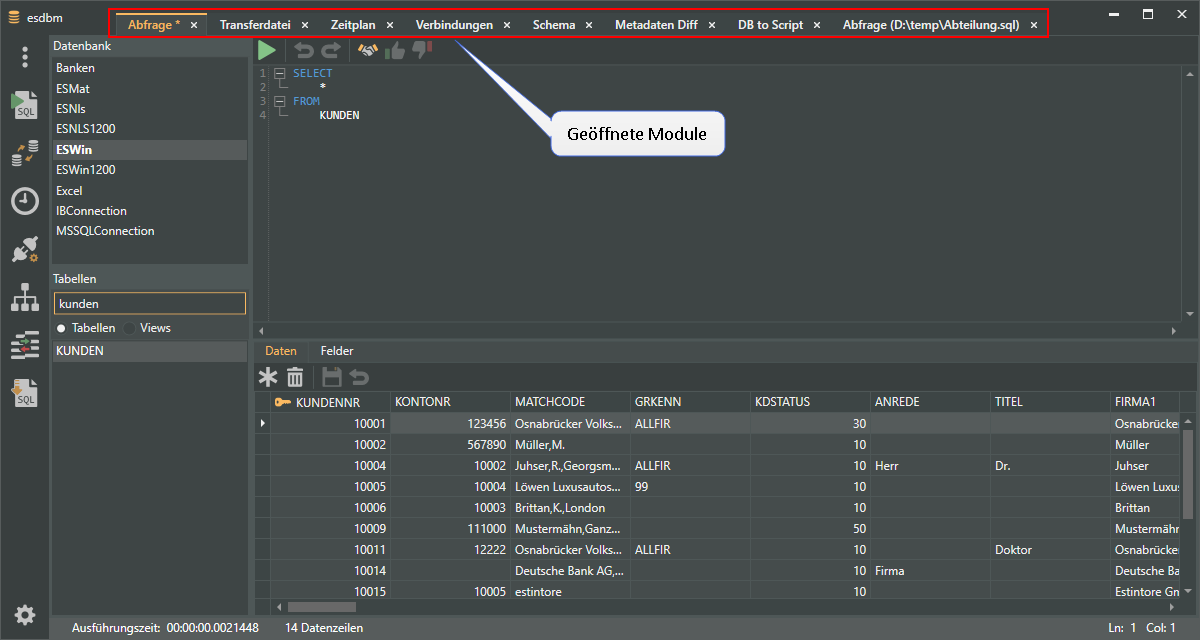
Task: Undo the last query edit
Action: (x=304, y=50)
